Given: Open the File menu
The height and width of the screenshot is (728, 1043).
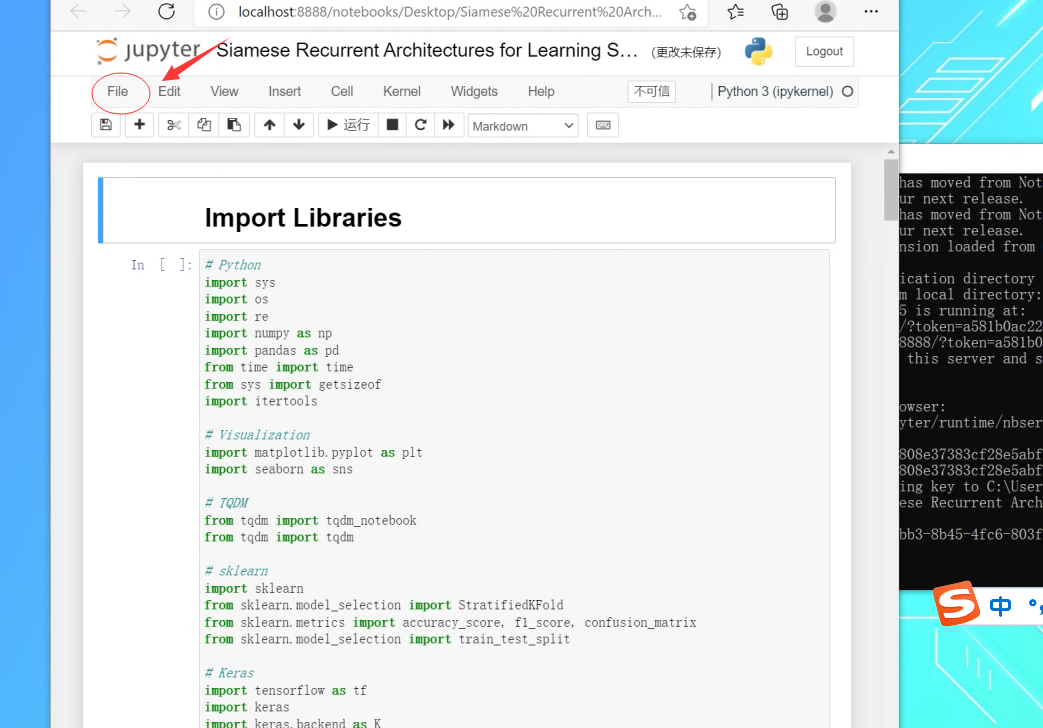Looking at the screenshot, I should pos(118,92).
